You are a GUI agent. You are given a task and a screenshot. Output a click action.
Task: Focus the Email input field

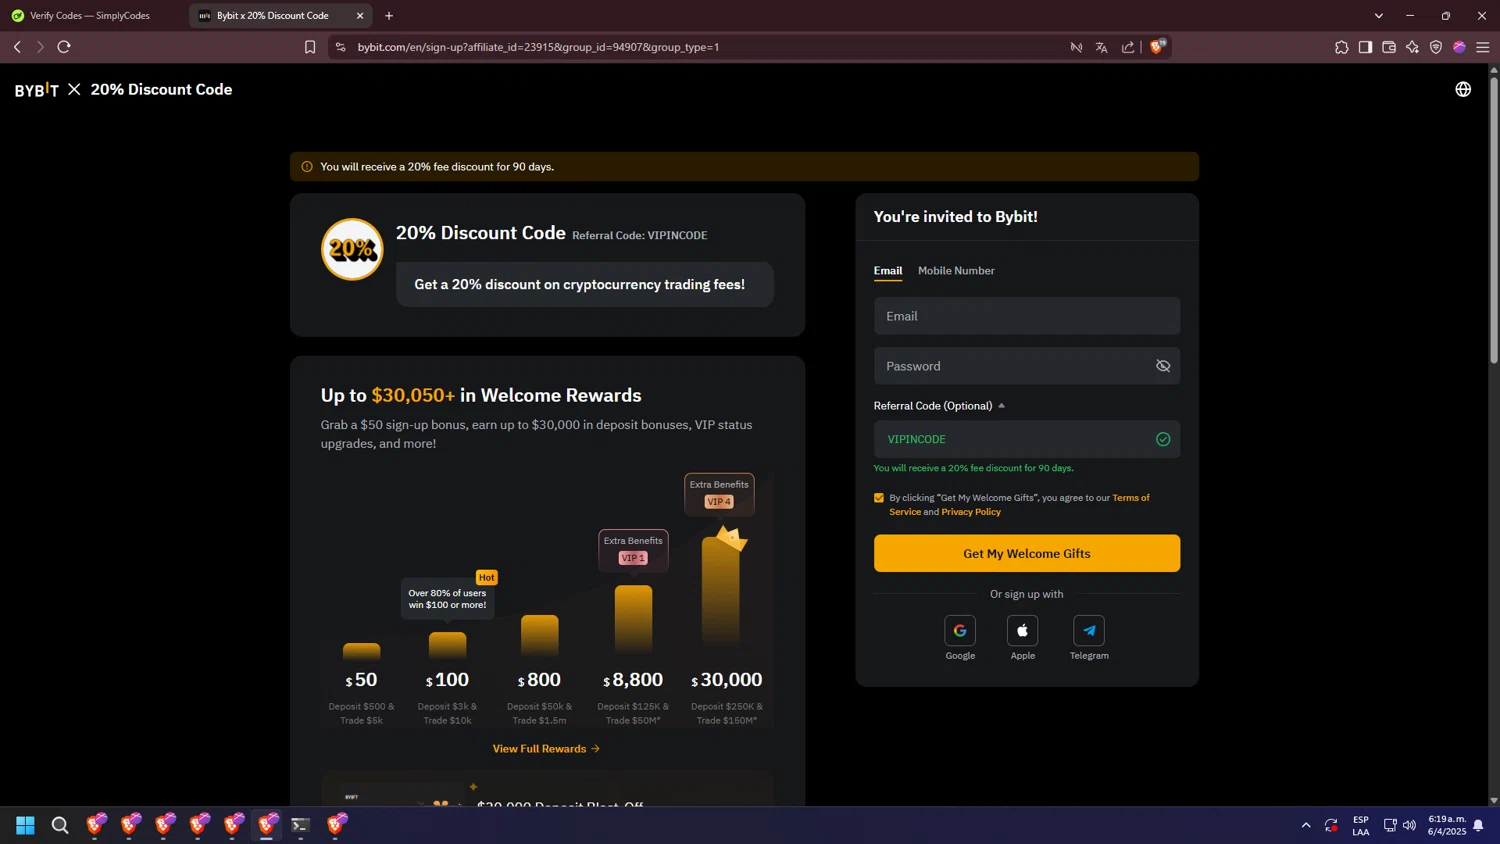tap(1027, 316)
